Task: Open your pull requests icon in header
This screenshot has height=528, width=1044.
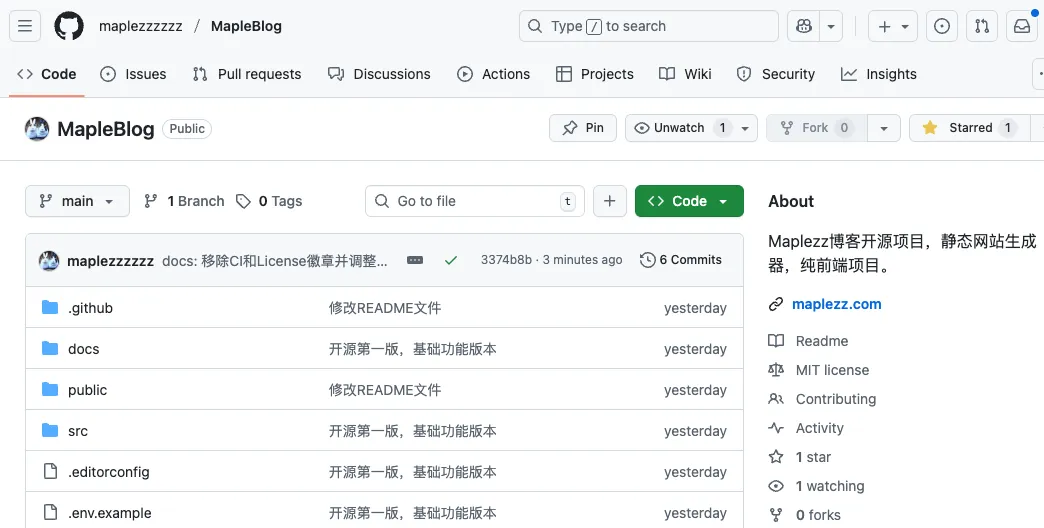Action: coord(981,26)
